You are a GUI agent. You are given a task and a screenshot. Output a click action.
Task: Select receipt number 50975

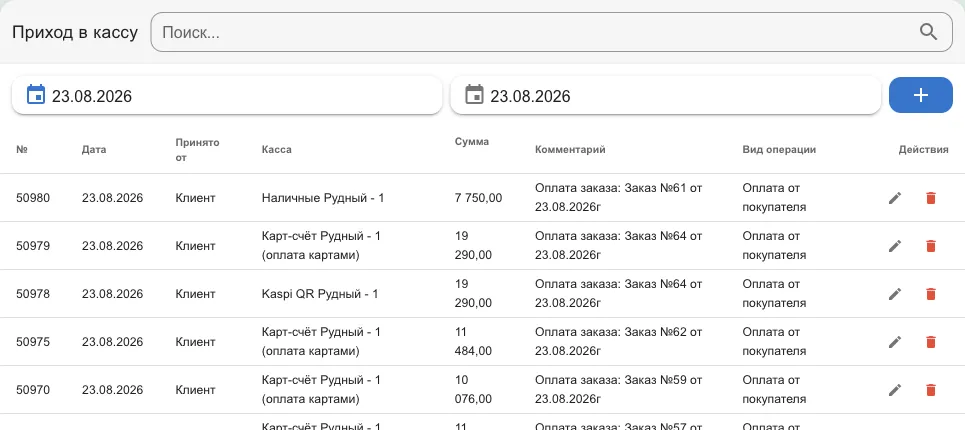pyautogui.click(x=33, y=342)
